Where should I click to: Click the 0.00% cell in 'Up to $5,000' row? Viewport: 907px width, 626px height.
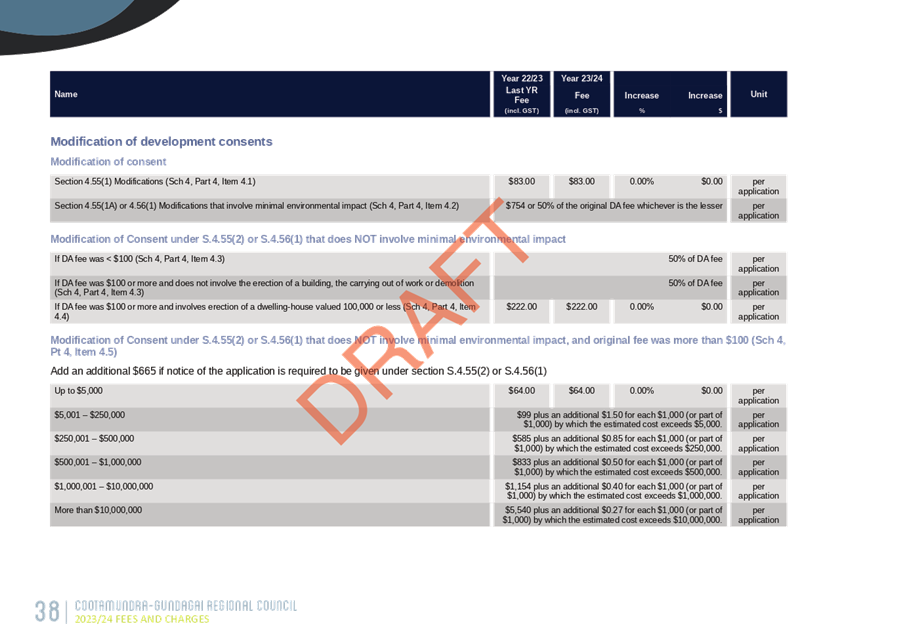(641, 391)
